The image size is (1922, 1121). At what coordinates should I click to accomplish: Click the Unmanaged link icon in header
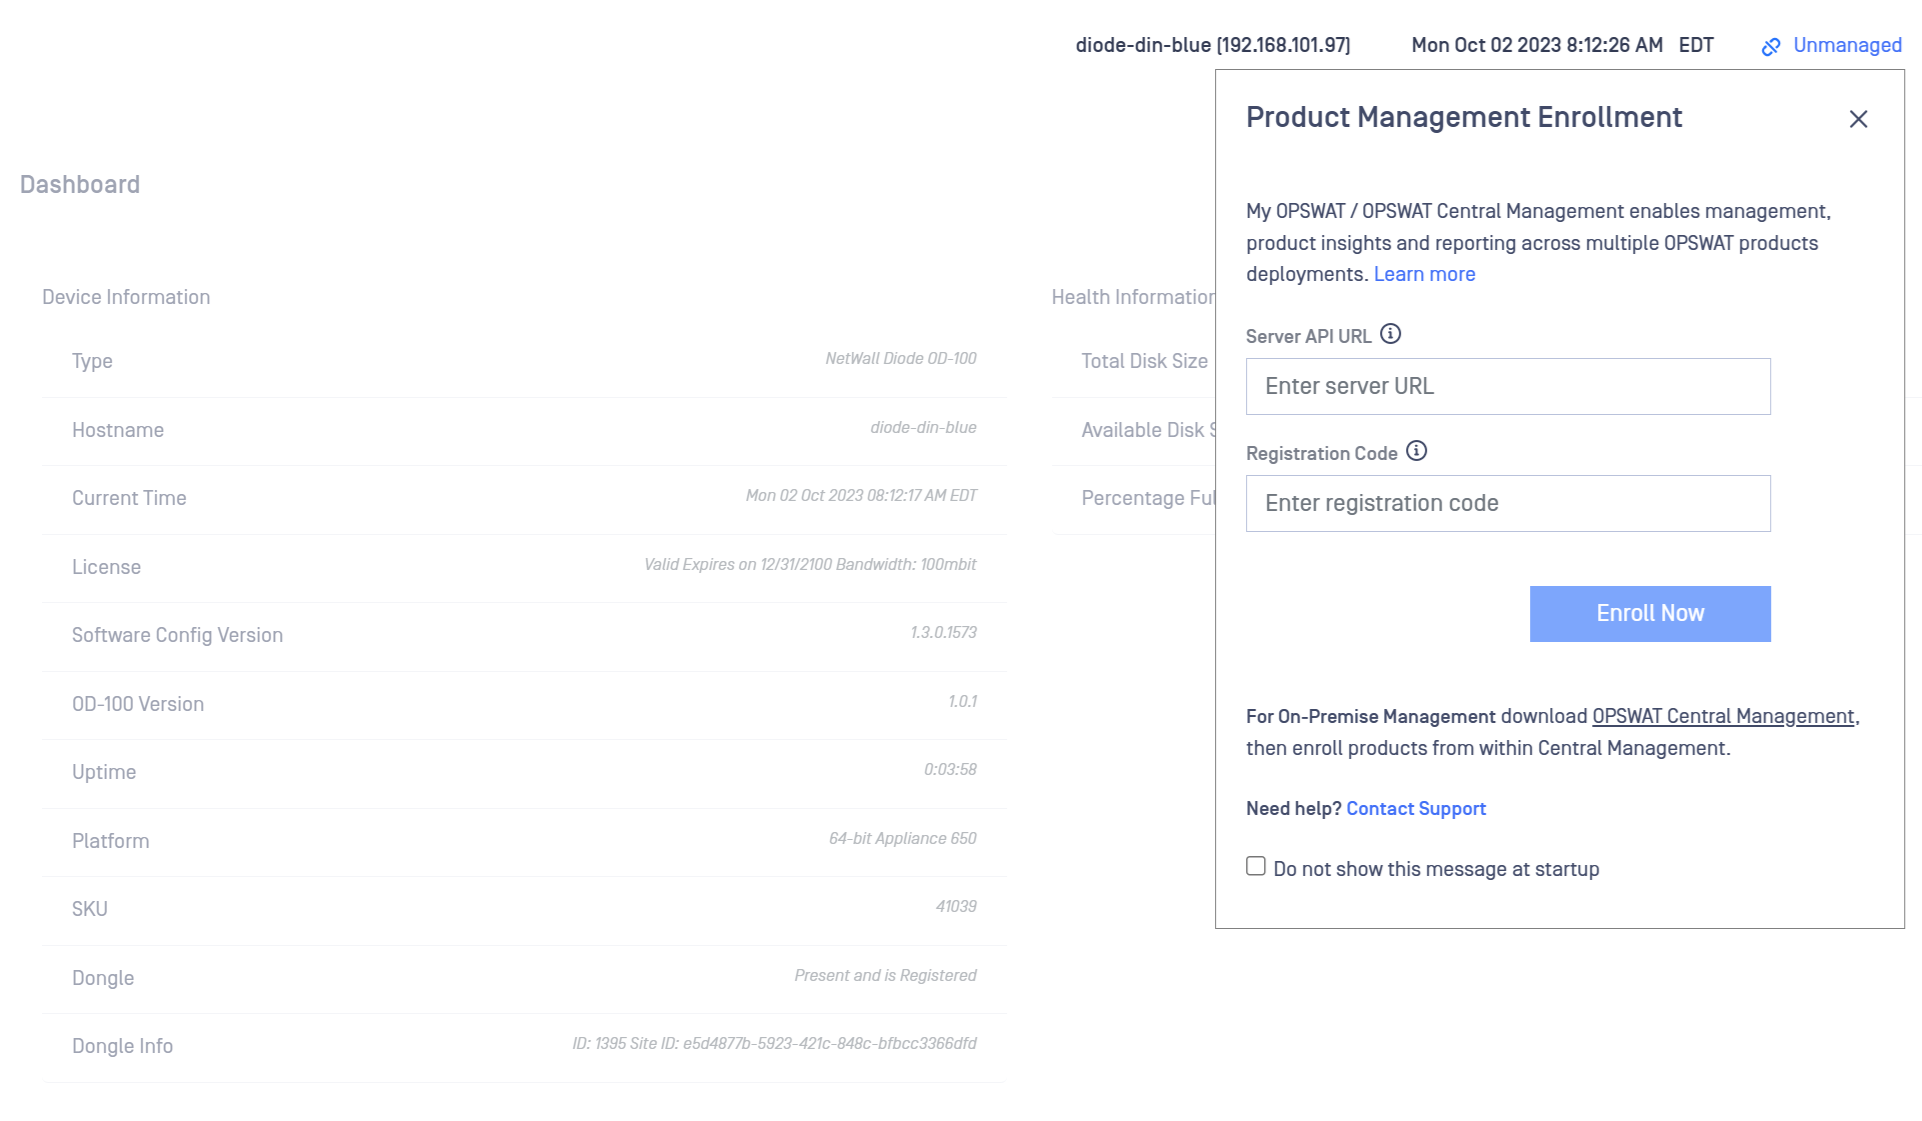pyautogui.click(x=1771, y=47)
